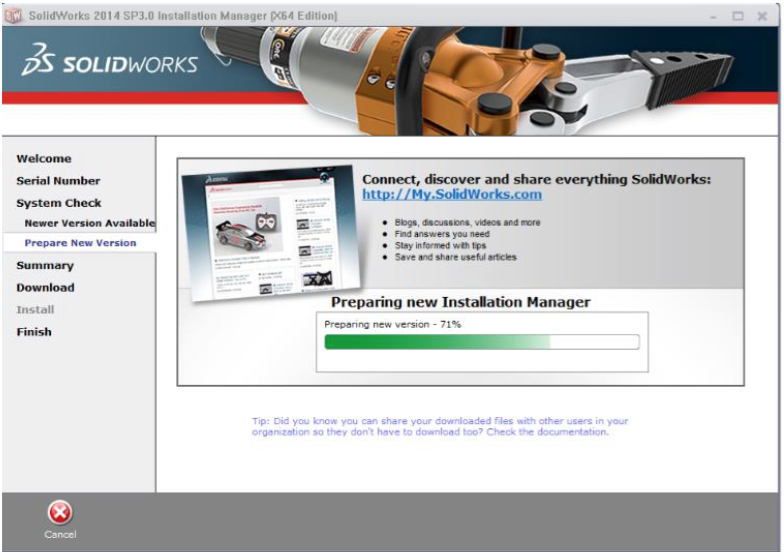Screen dimensions: 784x552
Task: Click the green preparation progress bar
Action: [481, 342]
